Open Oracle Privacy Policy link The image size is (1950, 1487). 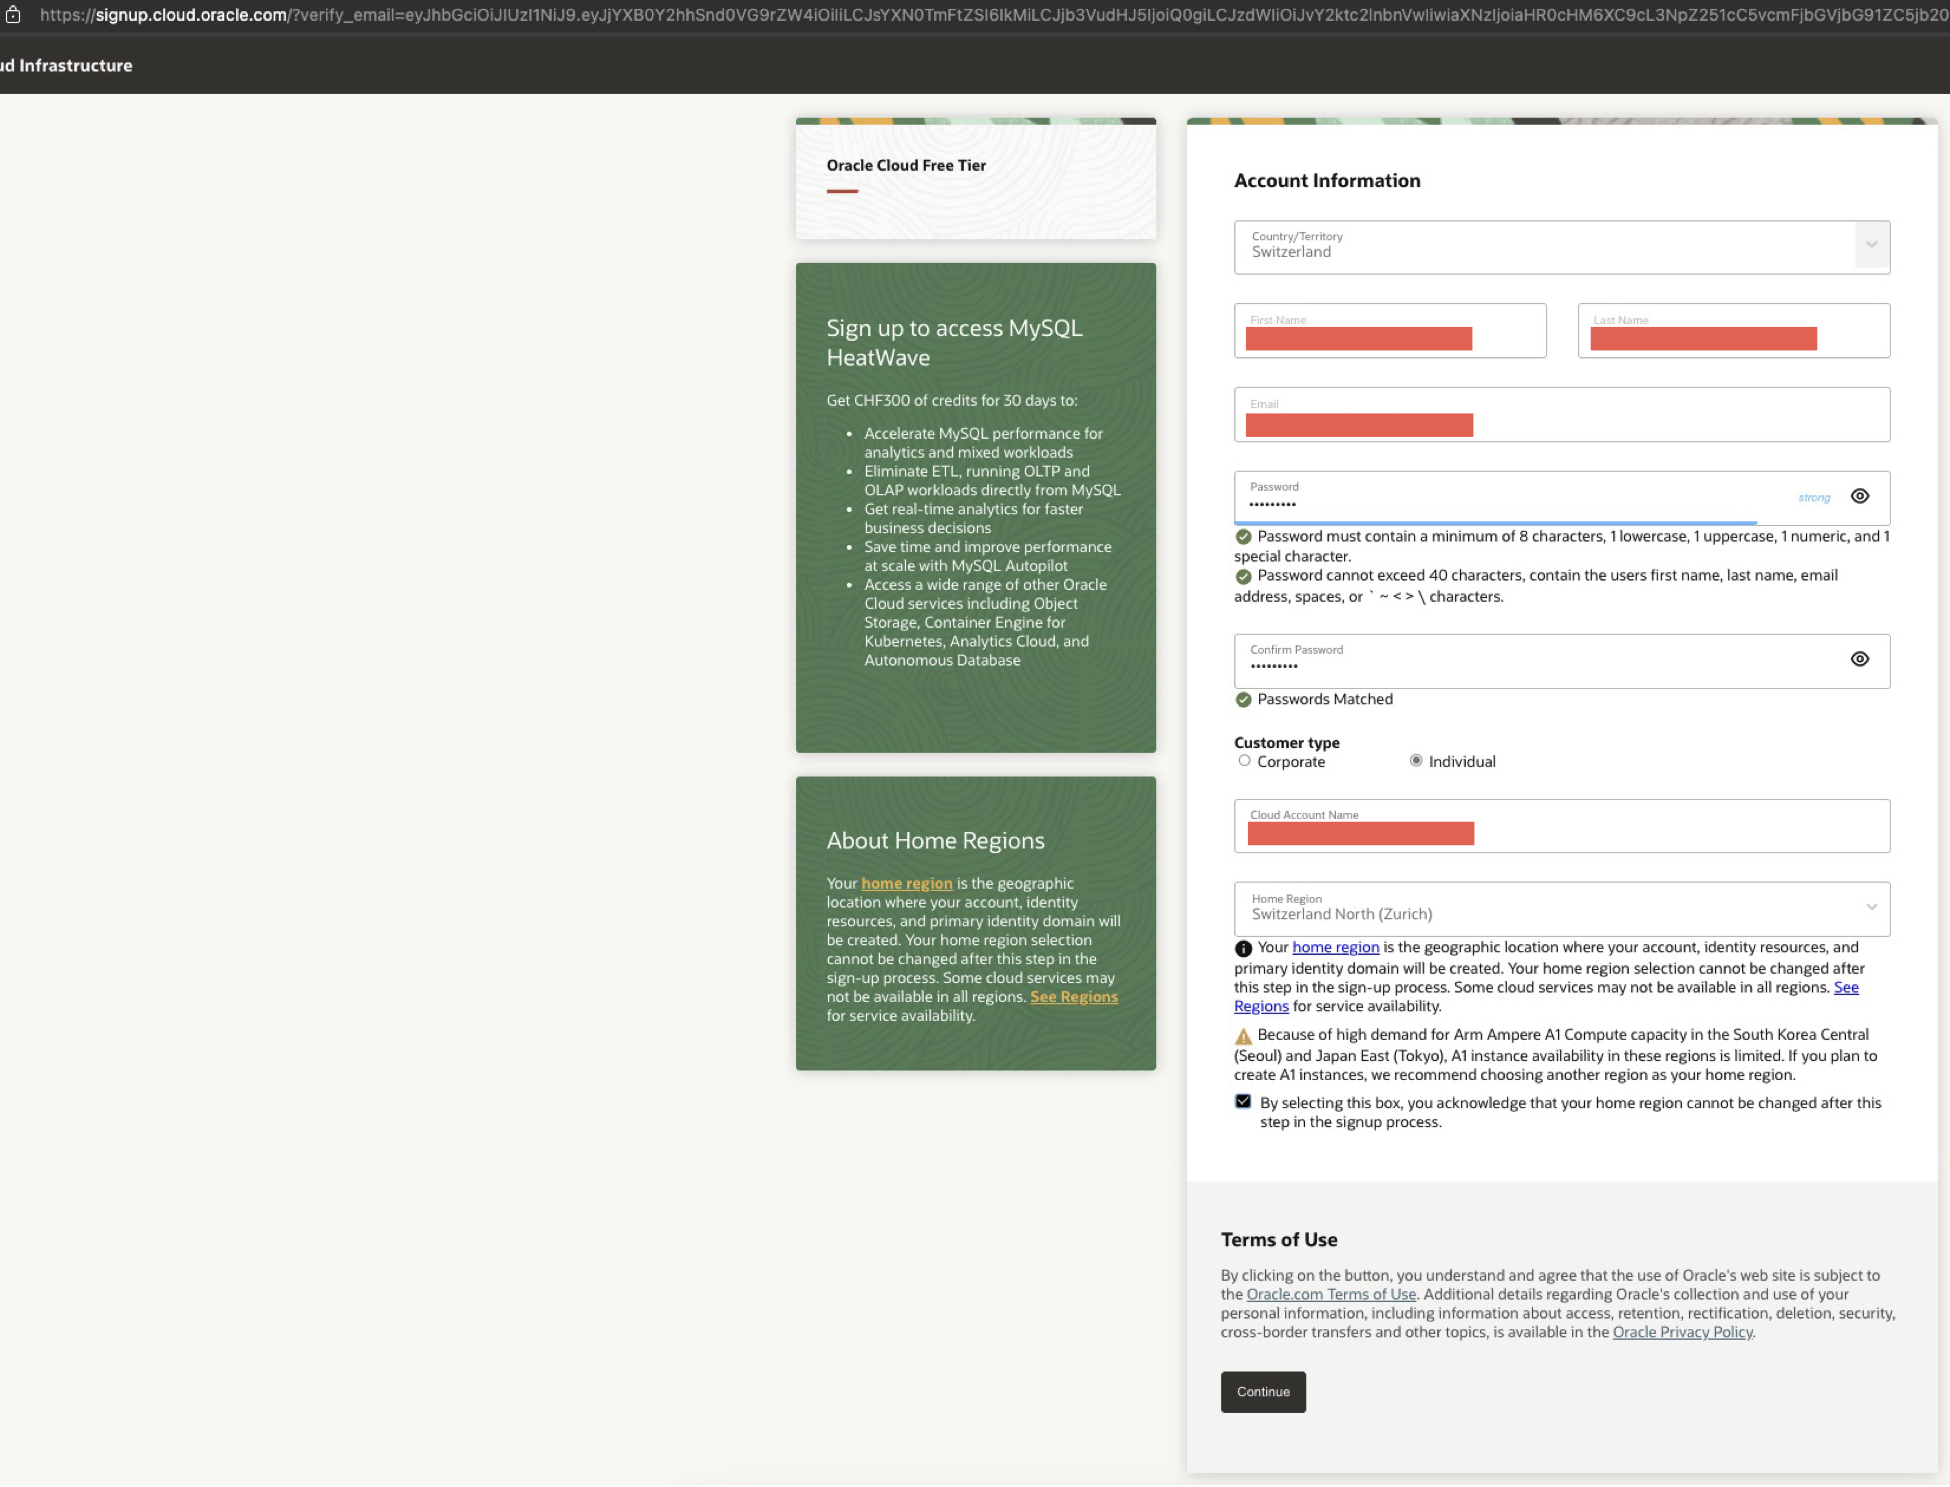[x=1682, y=1332]
